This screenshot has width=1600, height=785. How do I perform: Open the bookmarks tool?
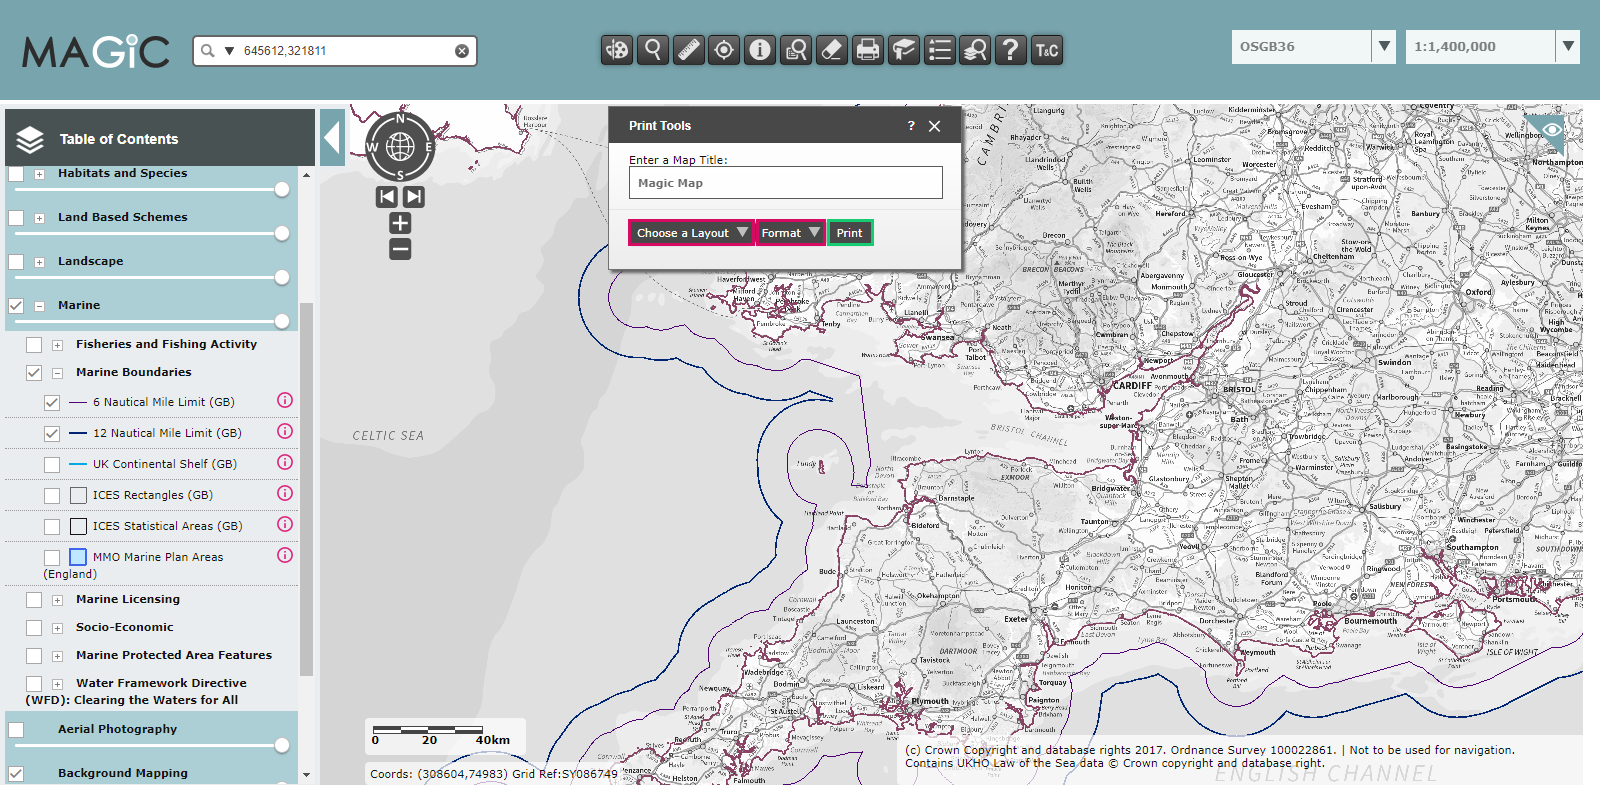pyautogui.click(x=904, y=50)
